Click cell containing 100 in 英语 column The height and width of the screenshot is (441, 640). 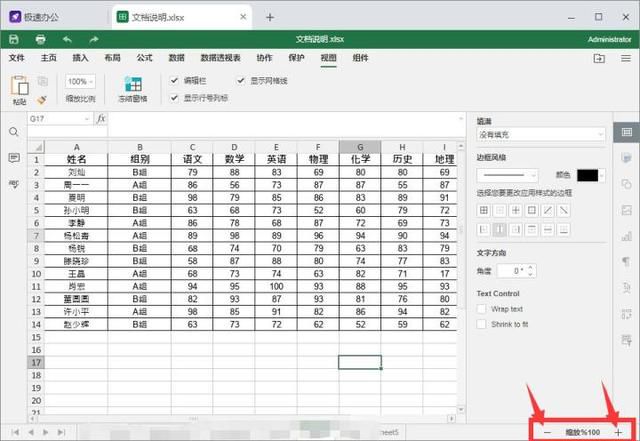click(276, 287)
